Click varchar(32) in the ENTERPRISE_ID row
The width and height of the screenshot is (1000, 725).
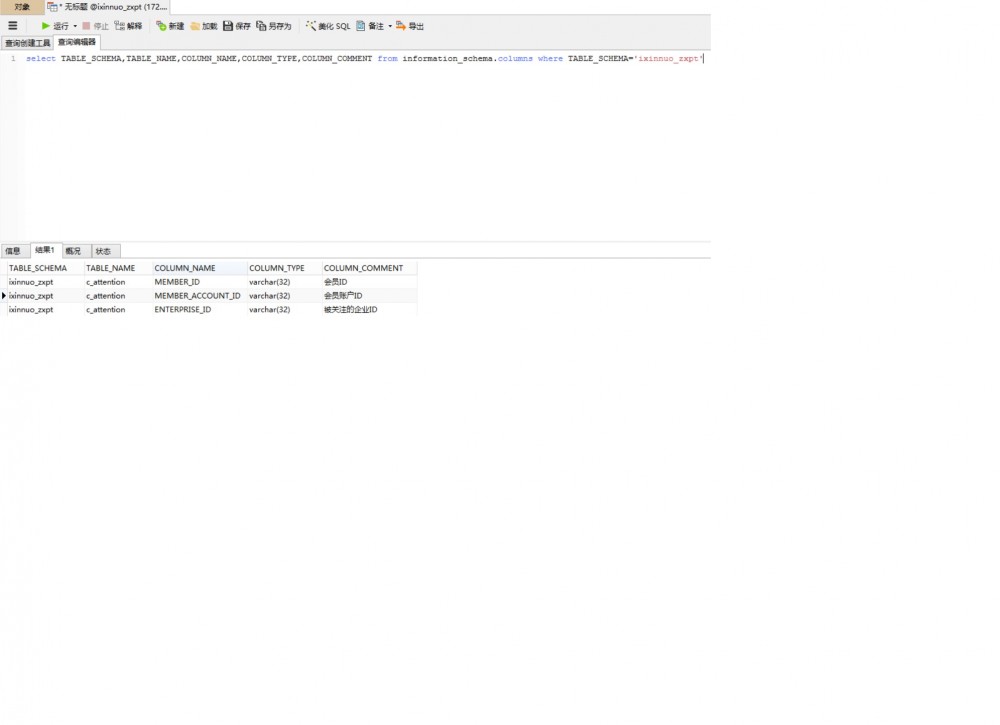[284, 310]
